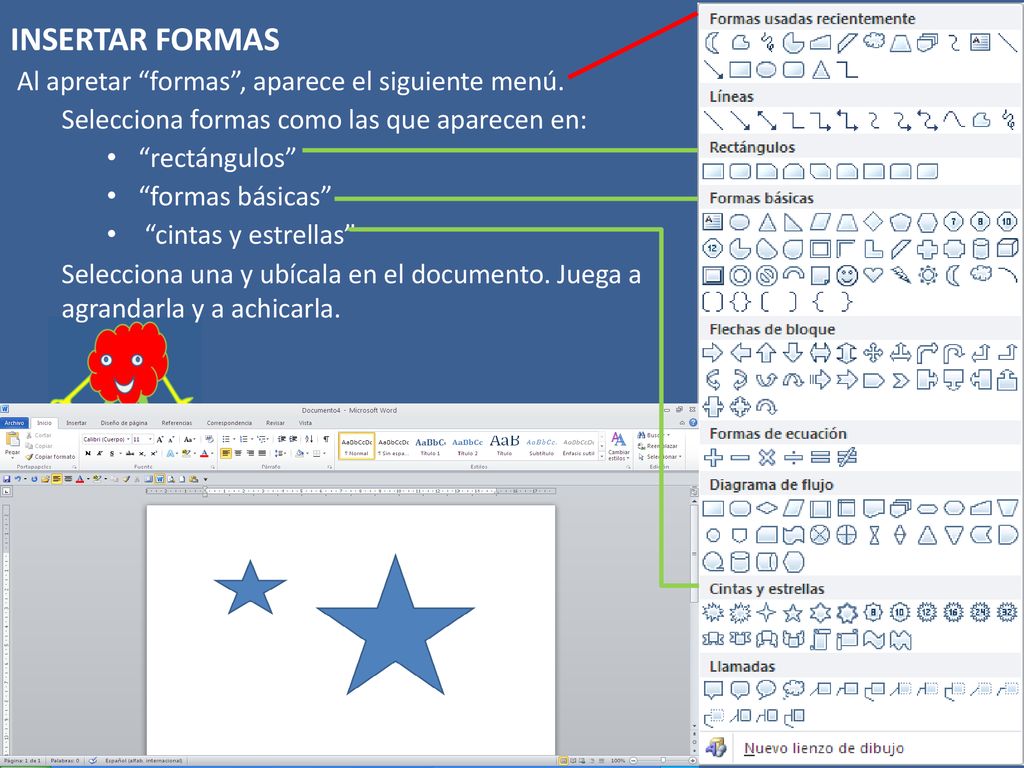Viewport: 1024px width, 768px height.
Task: Click the Reemplazar button
Action: click(x=658, y=446)
